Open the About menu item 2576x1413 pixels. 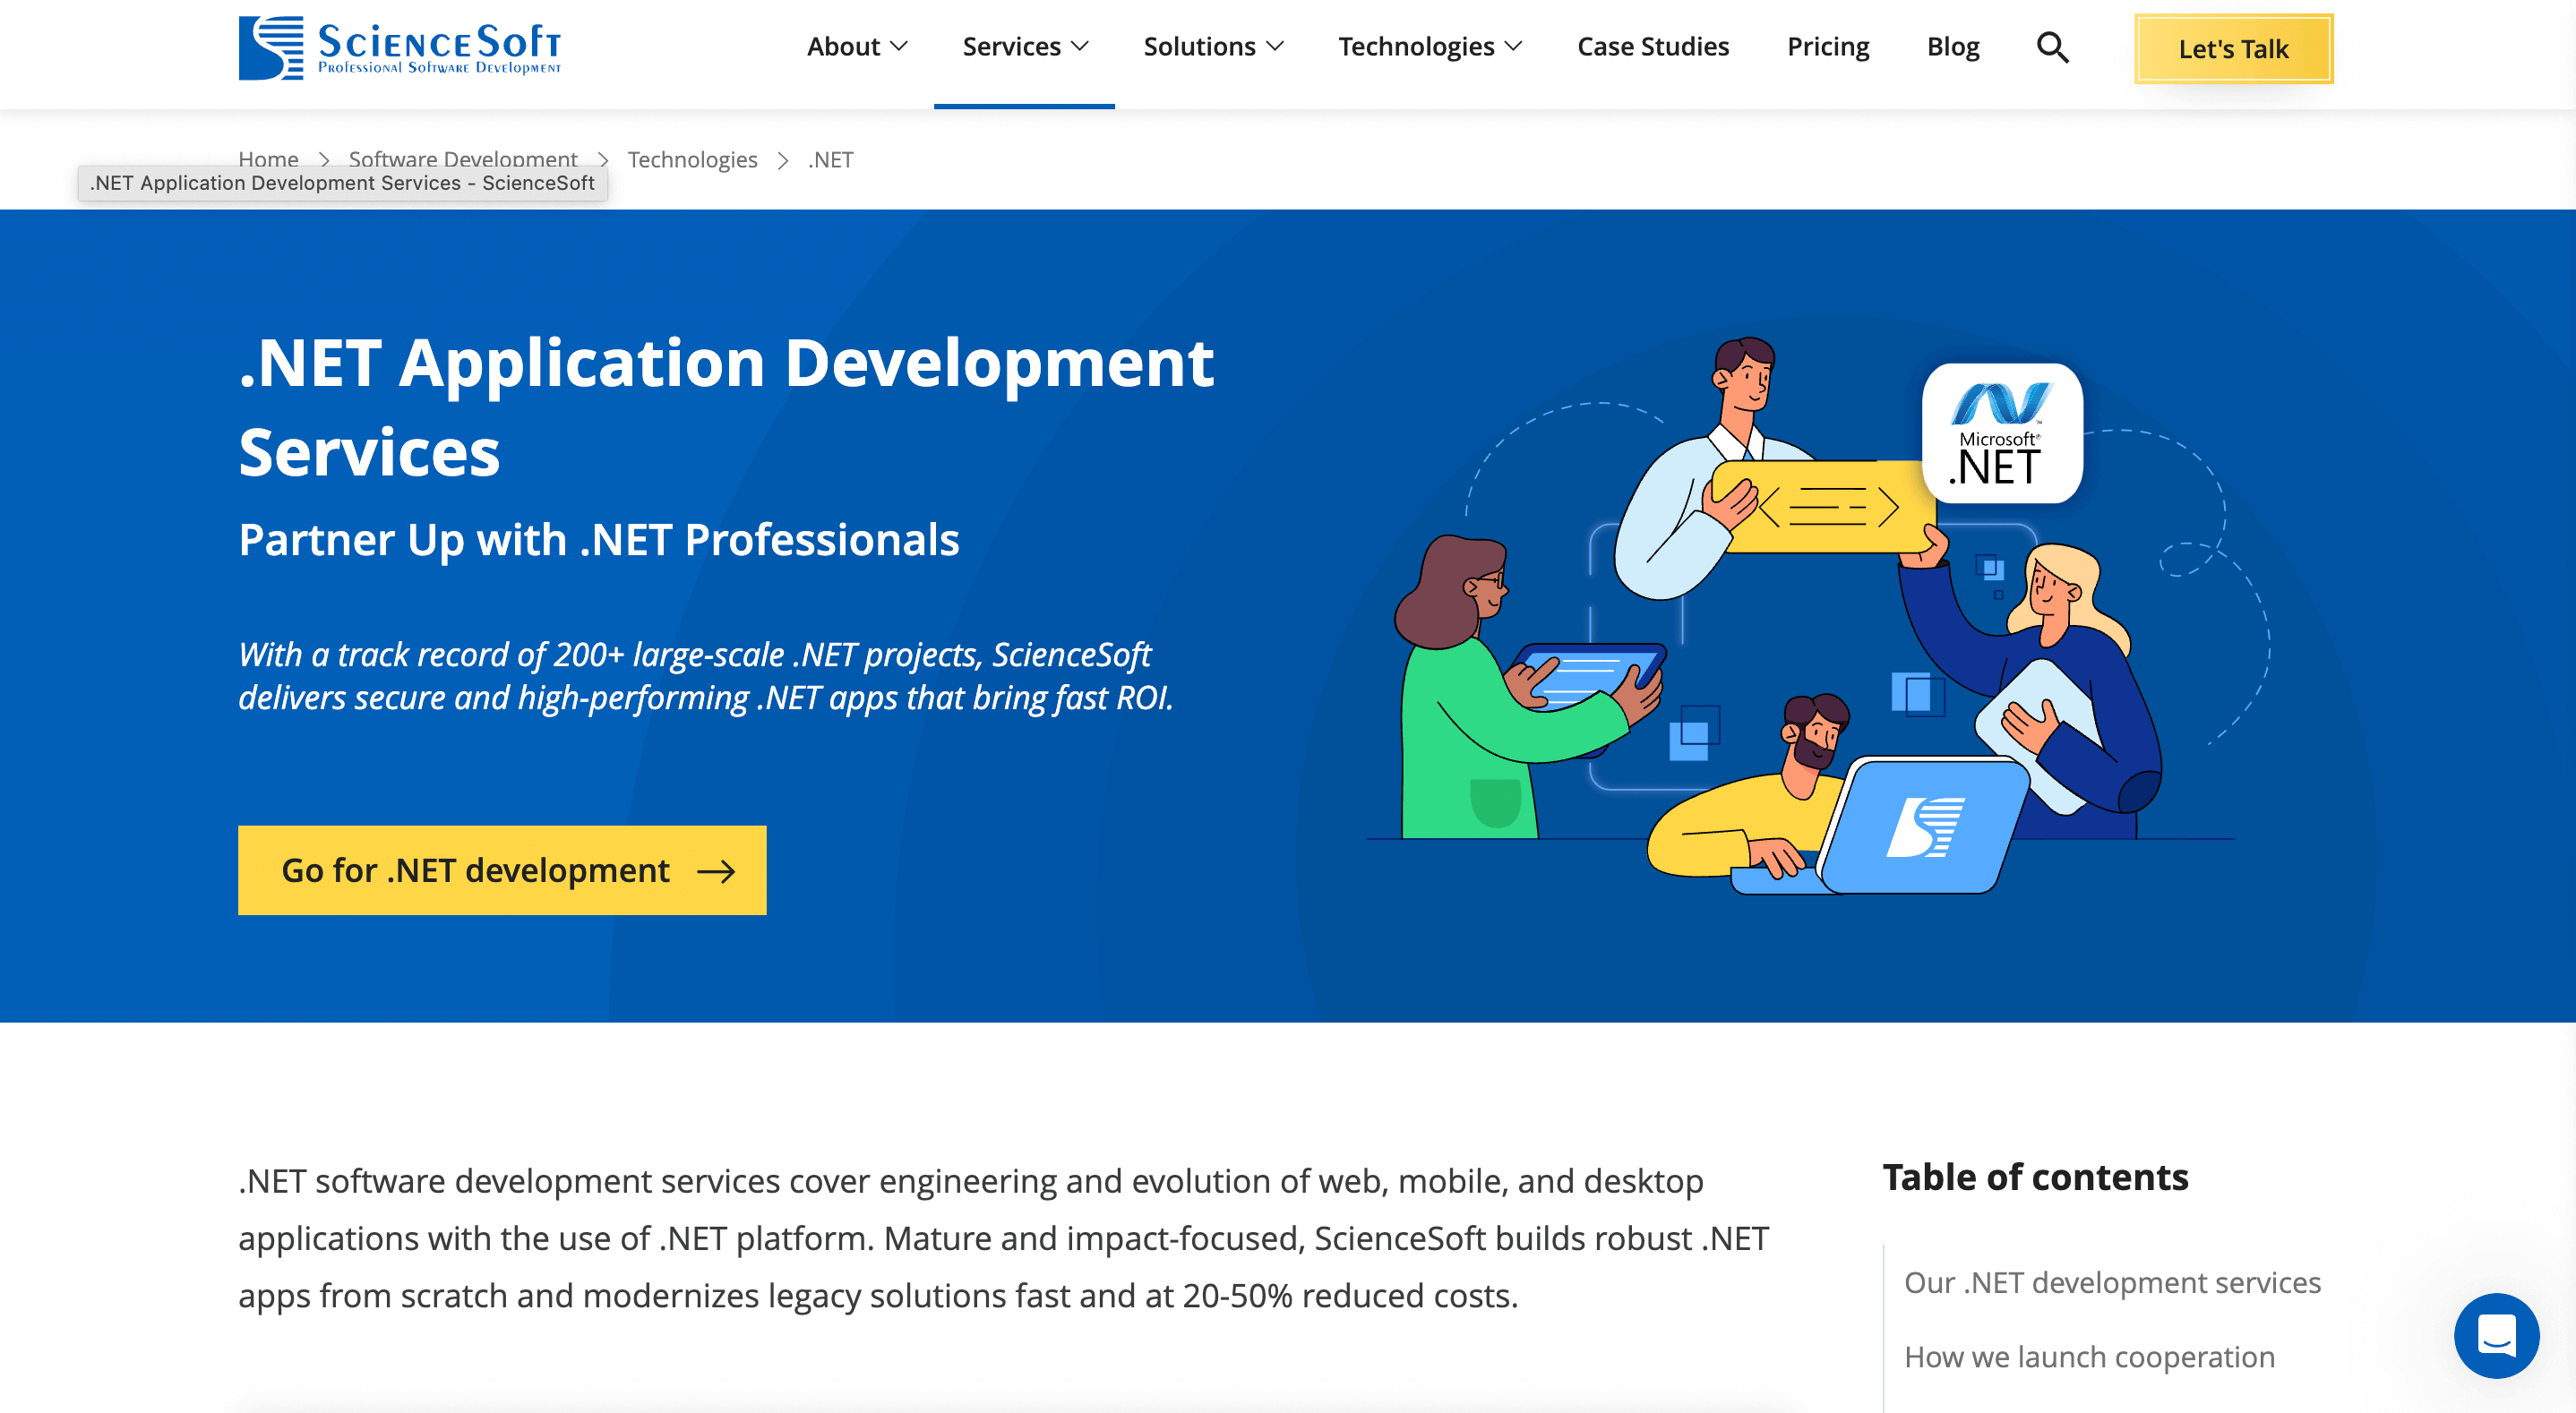[x=857, y=46]
